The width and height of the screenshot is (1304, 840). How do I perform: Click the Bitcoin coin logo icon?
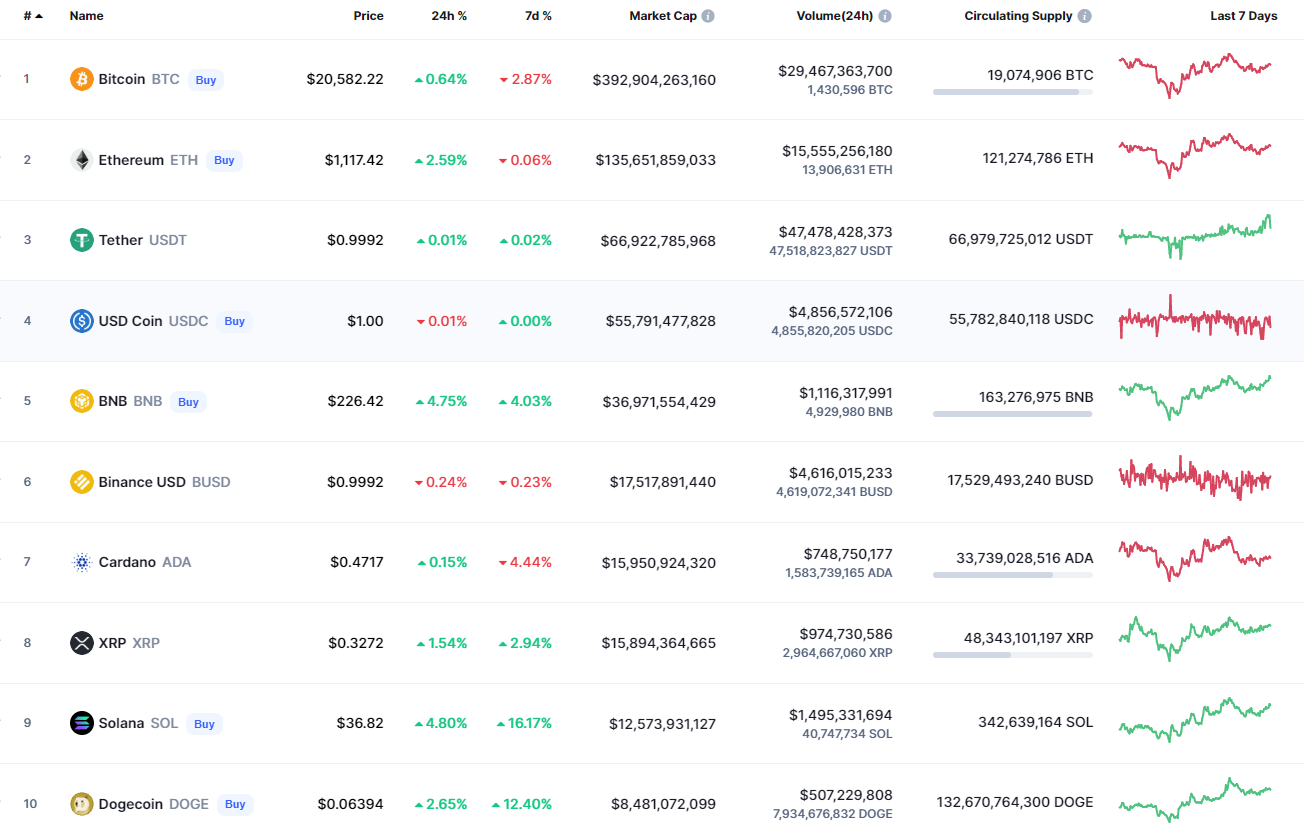point(82,79)
